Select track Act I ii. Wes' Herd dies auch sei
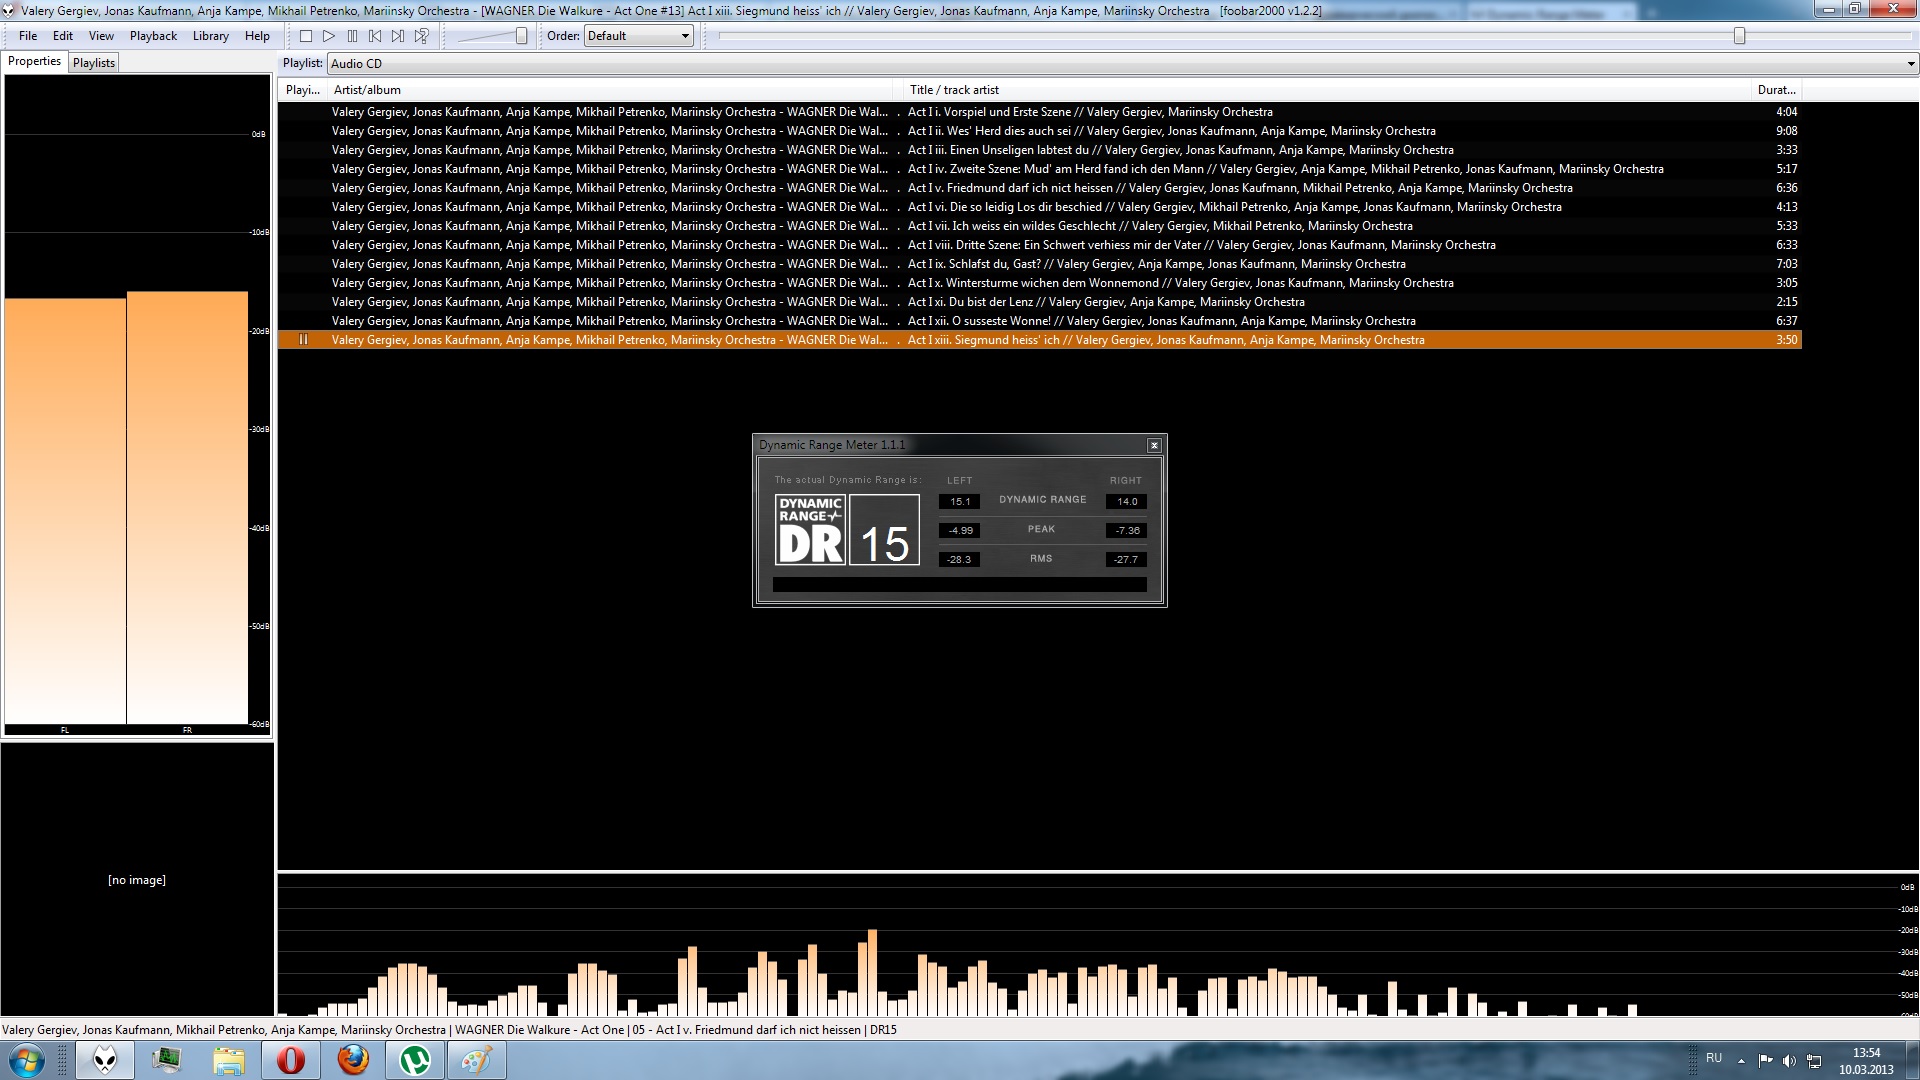 pos(1040,131)
